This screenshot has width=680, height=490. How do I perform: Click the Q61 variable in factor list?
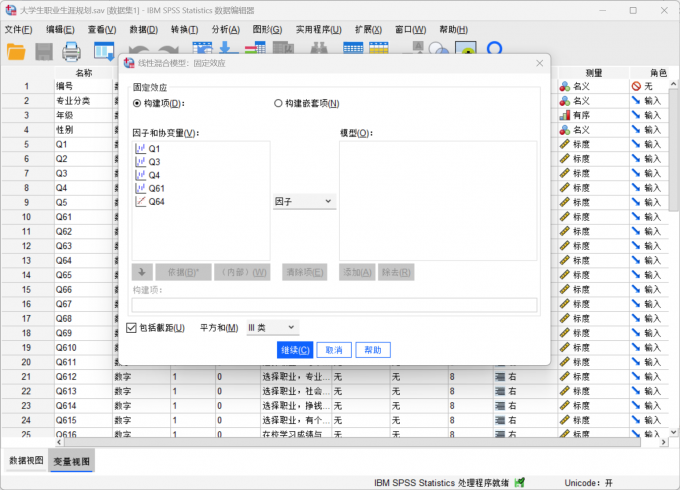156,188
